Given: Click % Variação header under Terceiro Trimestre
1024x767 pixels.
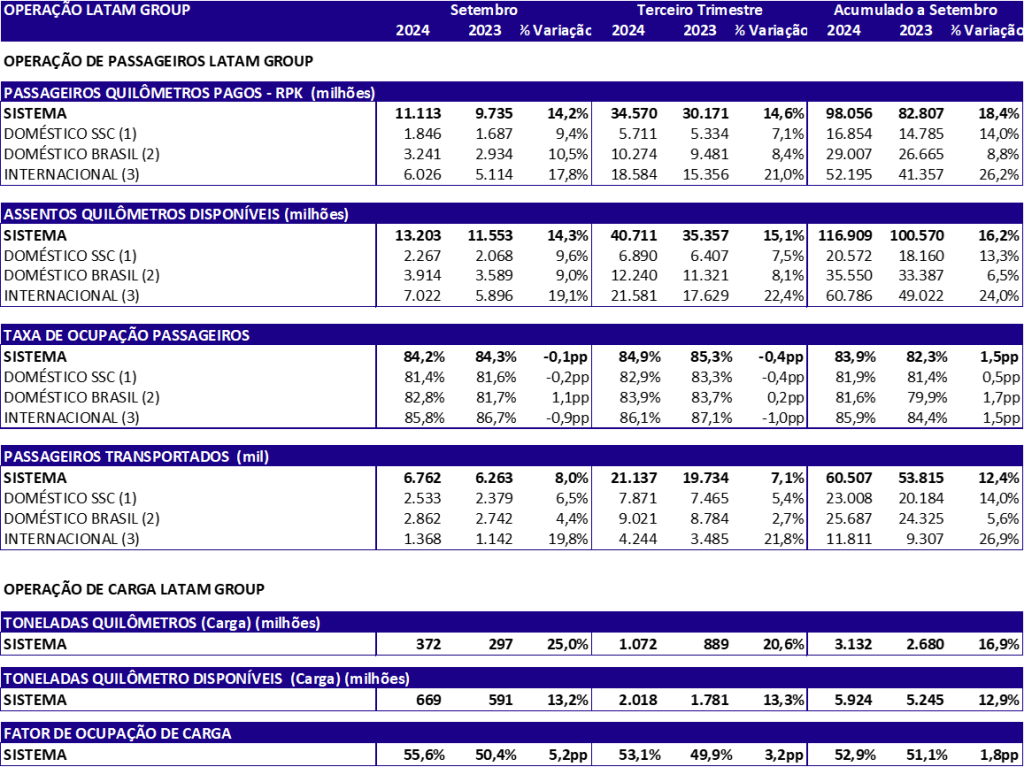Looking at the screenshot, I should [x=770, y=30].
